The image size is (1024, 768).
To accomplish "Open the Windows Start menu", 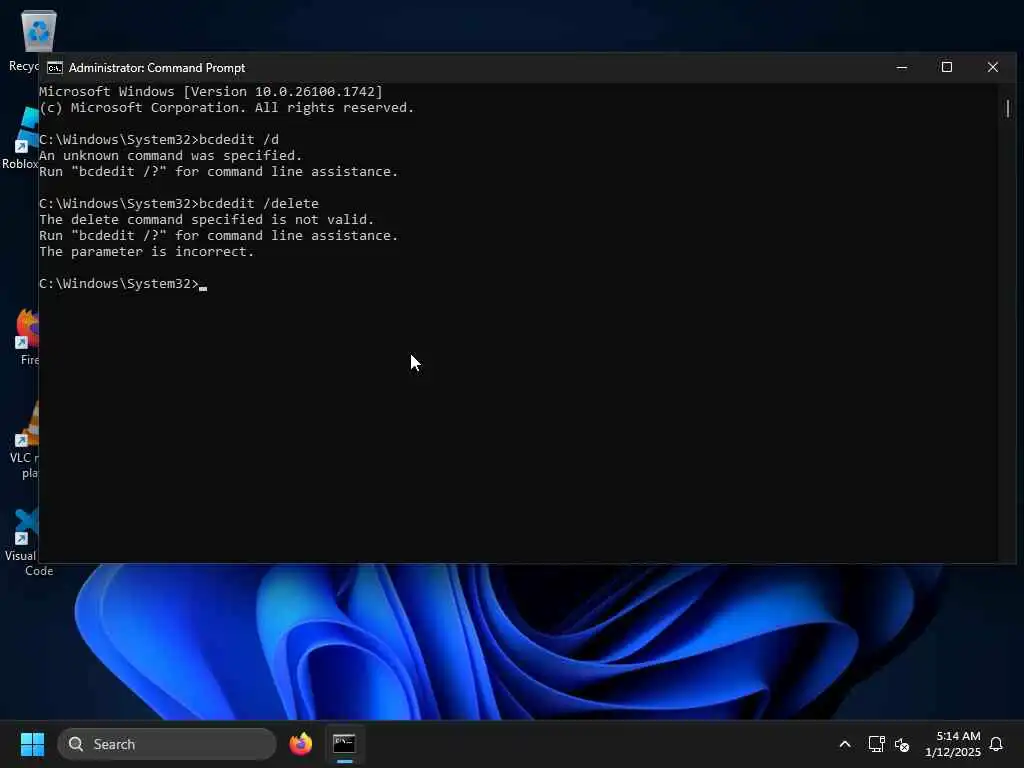I will point(32,744).
